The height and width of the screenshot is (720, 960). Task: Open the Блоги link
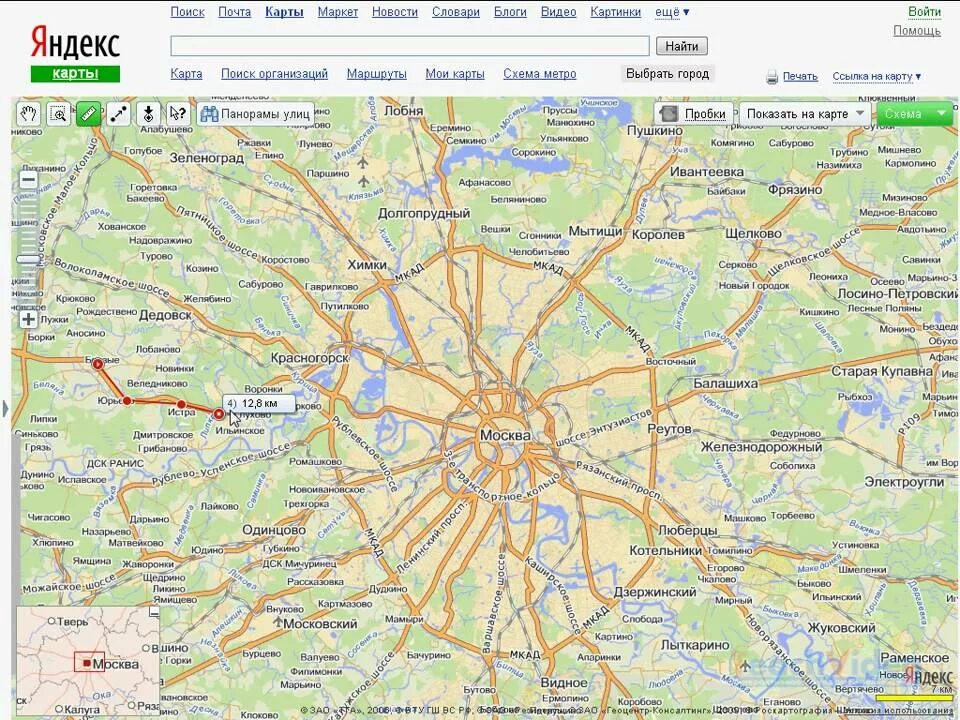coord(510,12)
